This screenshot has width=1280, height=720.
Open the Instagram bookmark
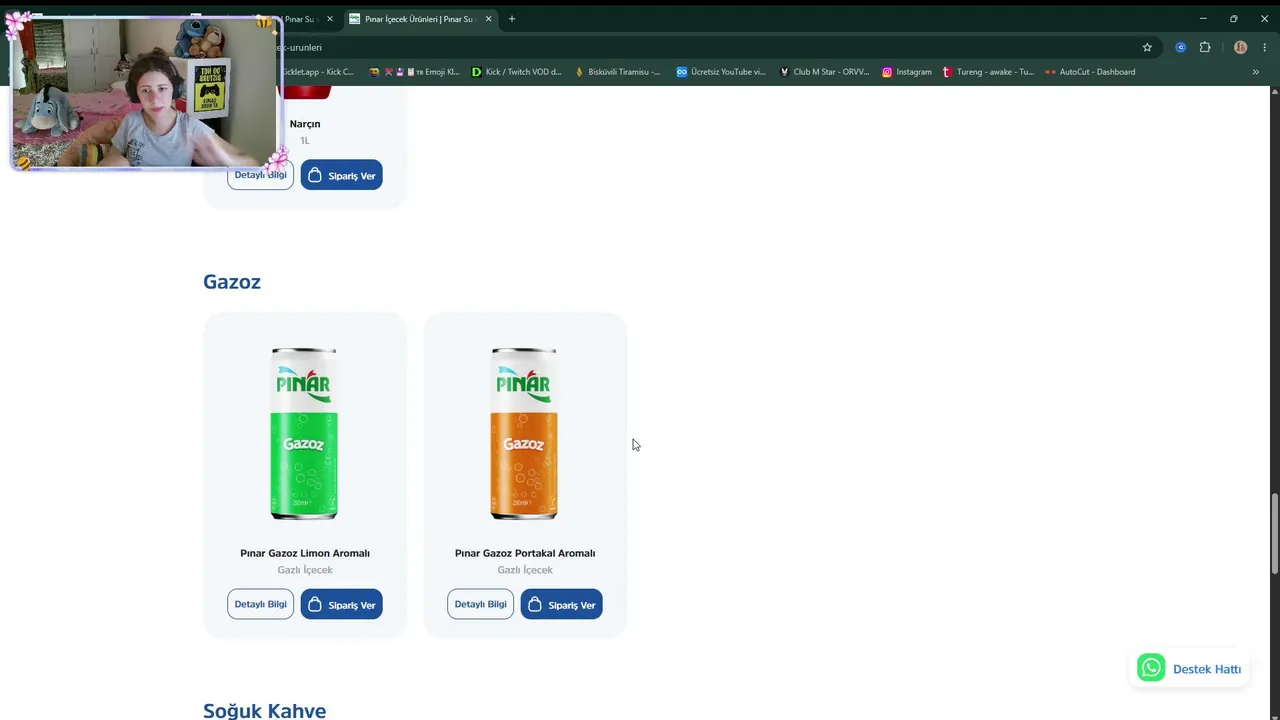(906, 72)
